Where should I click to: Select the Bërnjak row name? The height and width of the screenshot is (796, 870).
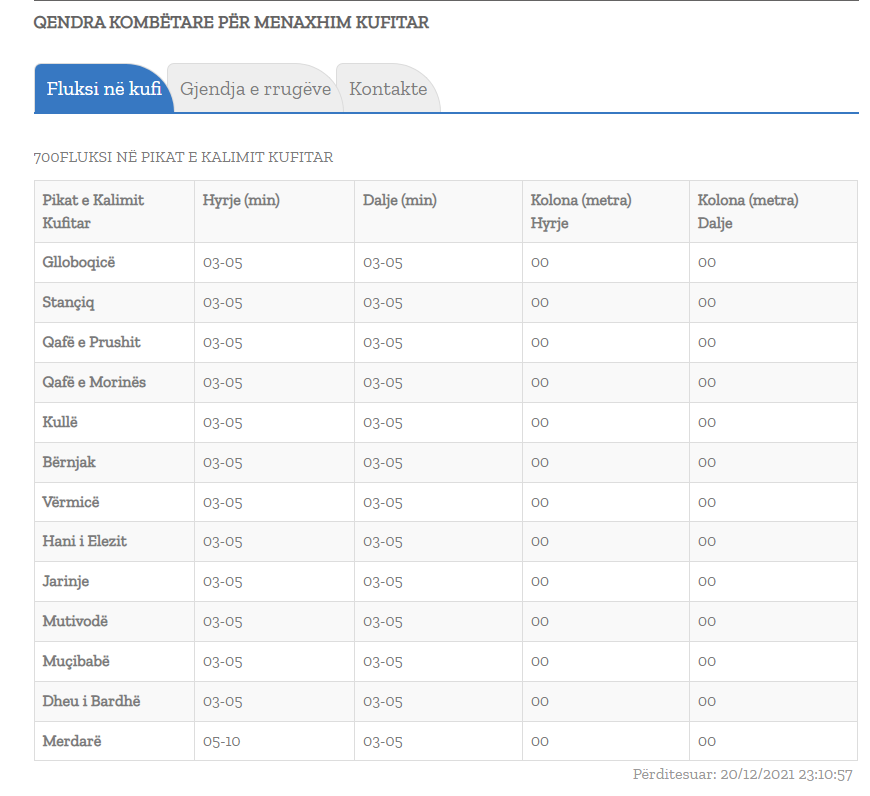click(x=69, y=462)
